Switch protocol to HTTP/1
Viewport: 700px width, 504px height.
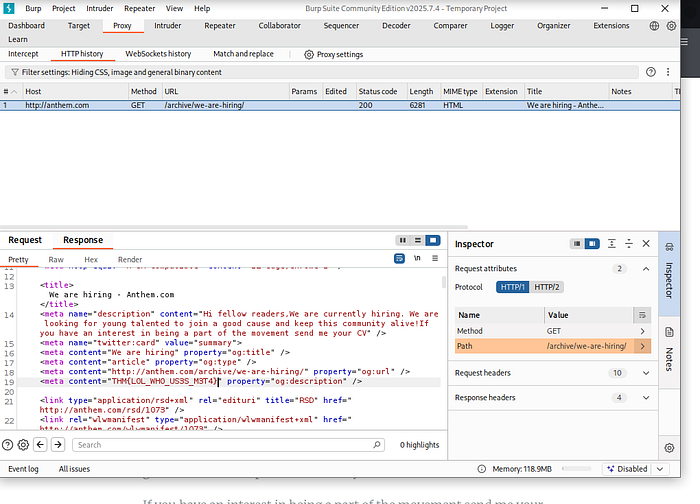click(x=512, y=287)
